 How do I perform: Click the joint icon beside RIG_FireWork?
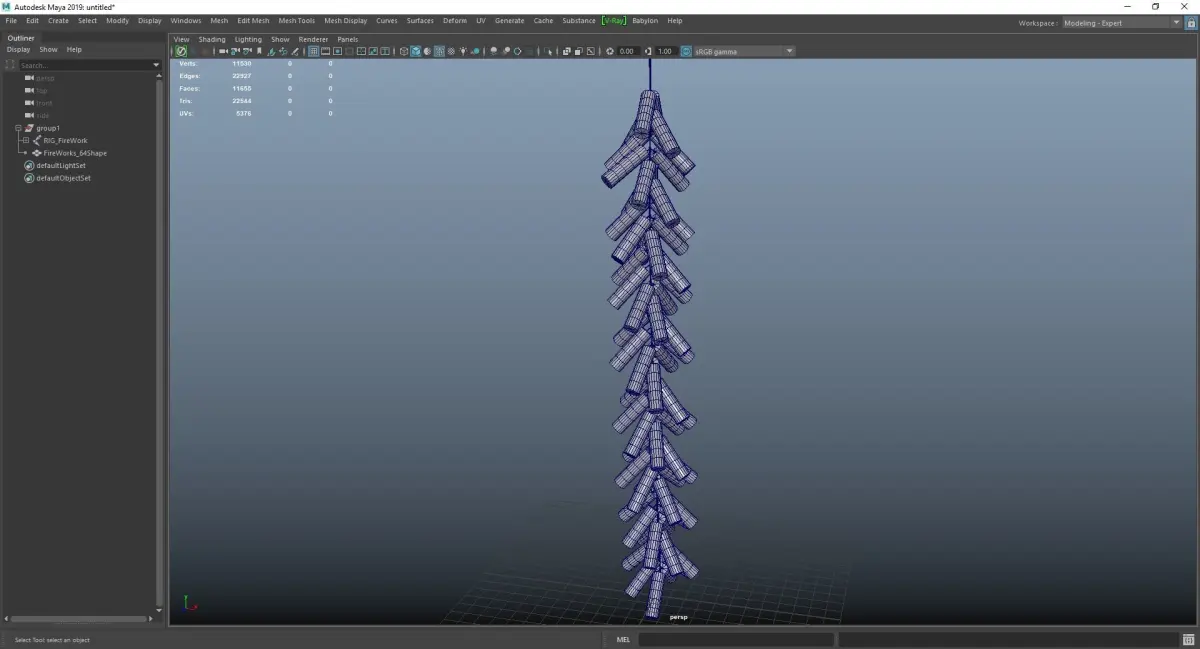tap(37, 141)
